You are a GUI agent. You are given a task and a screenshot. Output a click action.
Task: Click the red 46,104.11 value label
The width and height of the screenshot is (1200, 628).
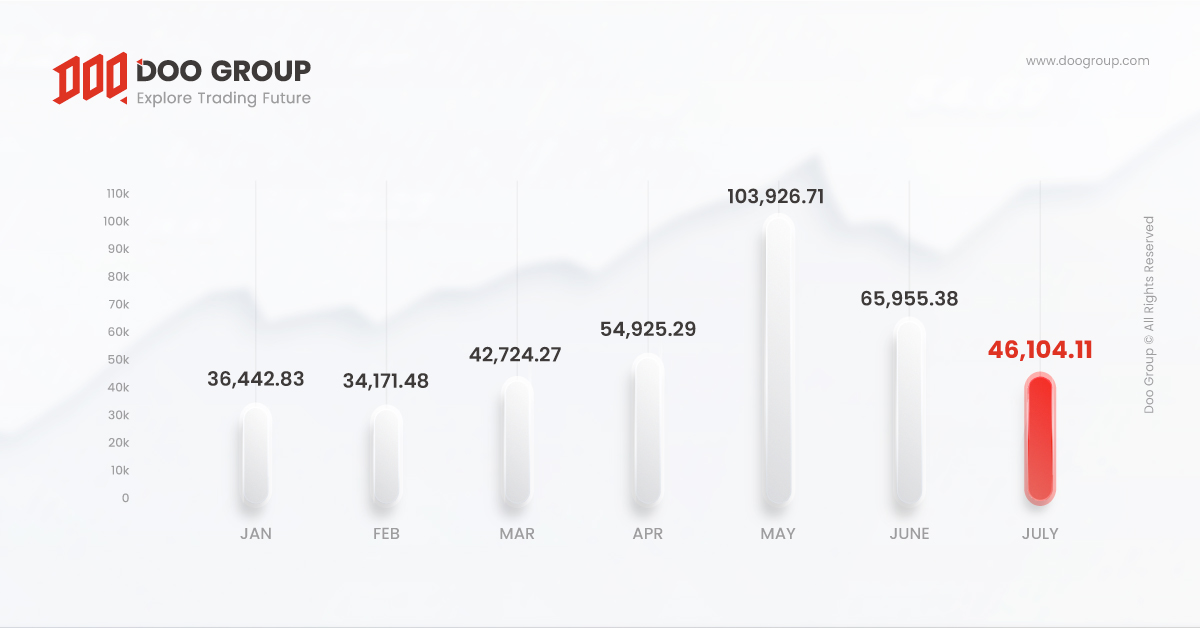(x=1040, y=350)
